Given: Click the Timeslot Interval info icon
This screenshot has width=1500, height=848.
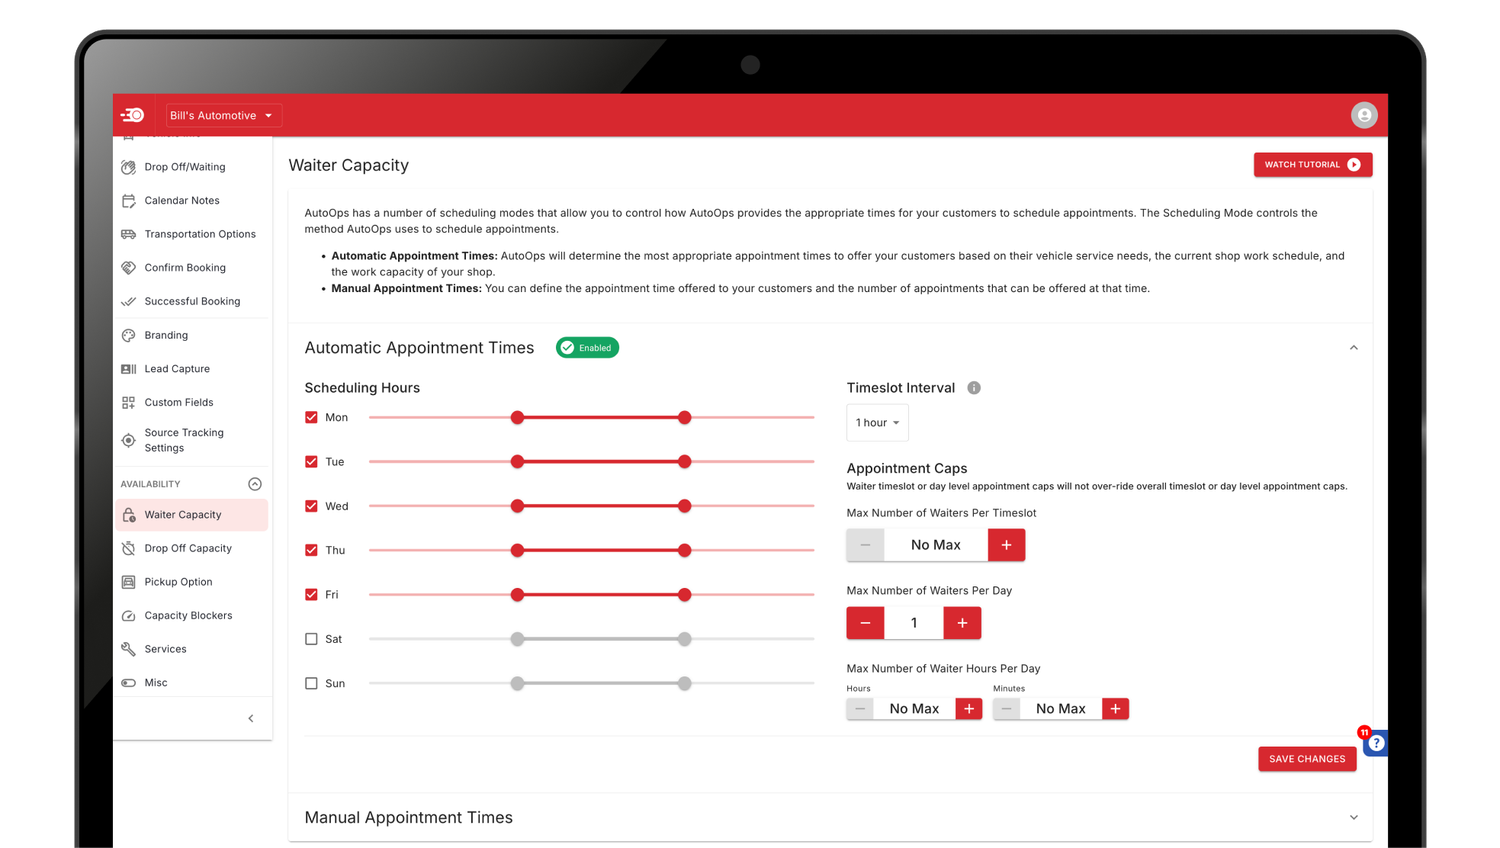Looking at the screenshot, I should pos(974,388).
